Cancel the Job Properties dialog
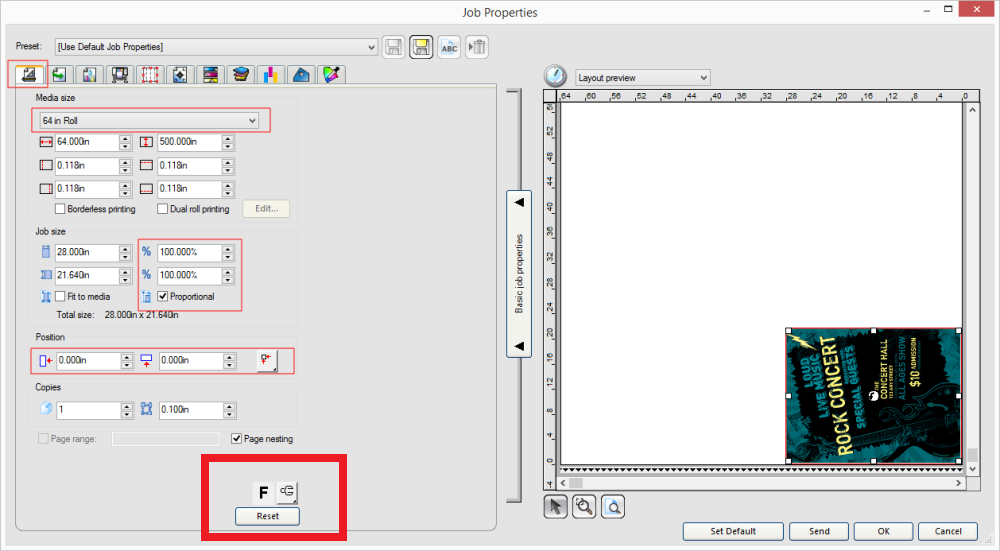1000x551 pixels. [x=948, y=531]
